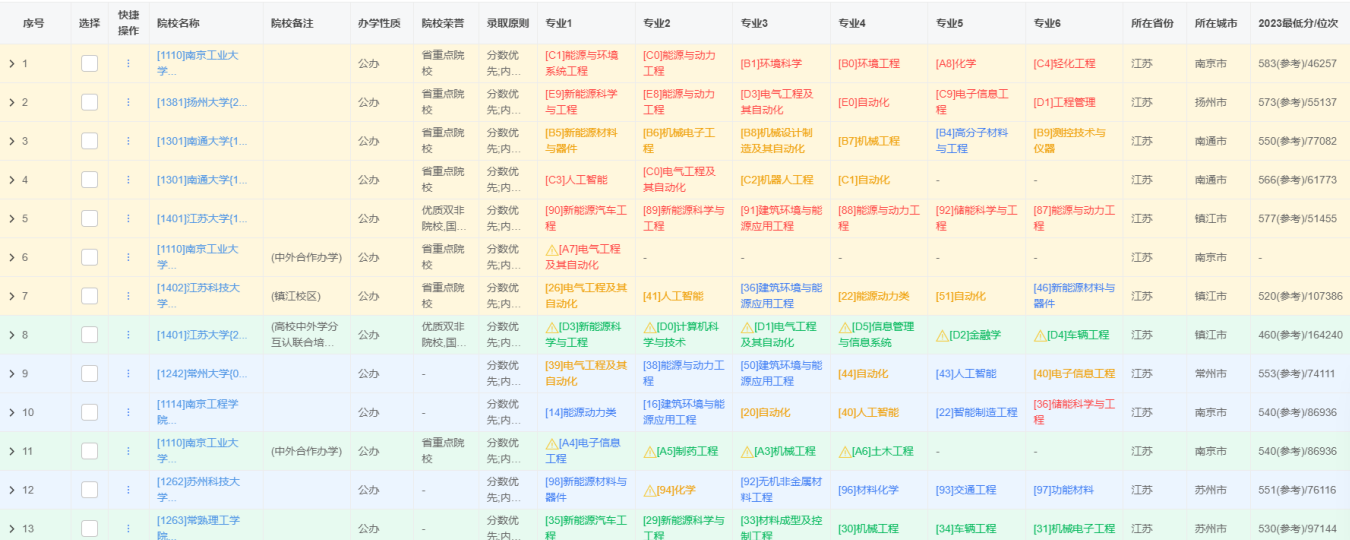The height and width of the screenshot is (540, 1350).
Task: Click major cell [36]储能科学与工程
Action: tap(1074, 412)
